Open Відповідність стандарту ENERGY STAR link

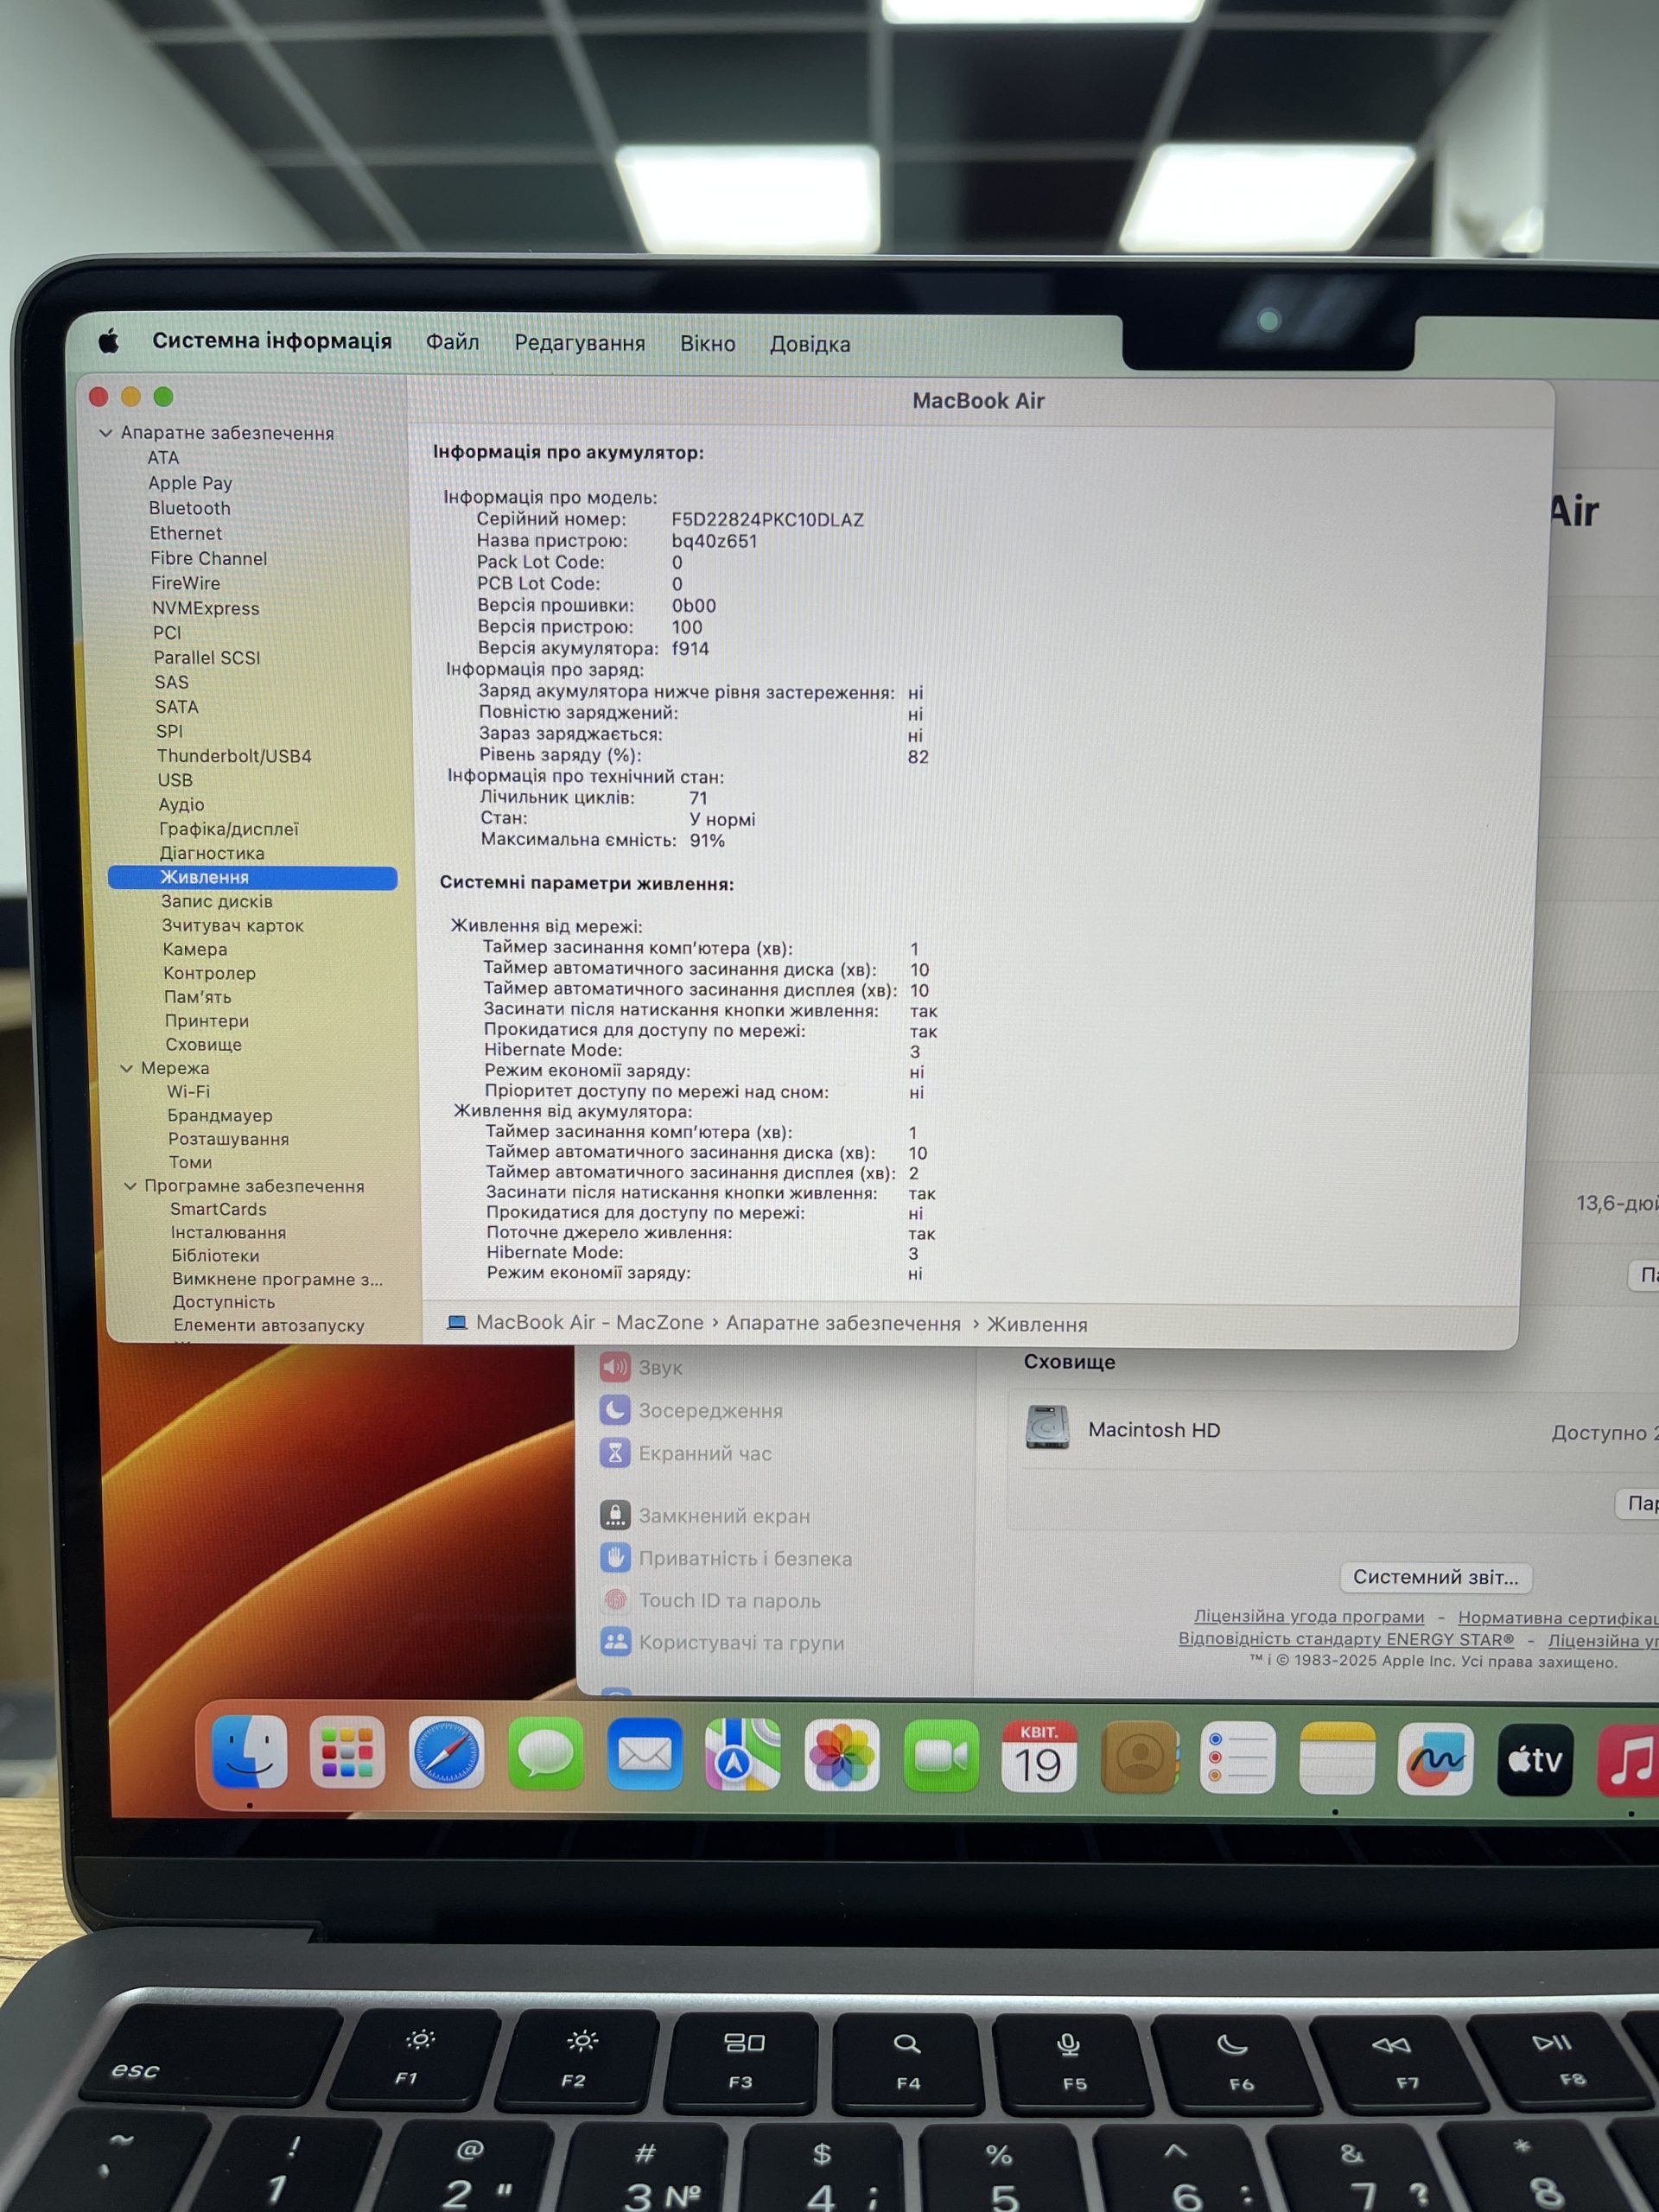(x=1346, y=1638)
